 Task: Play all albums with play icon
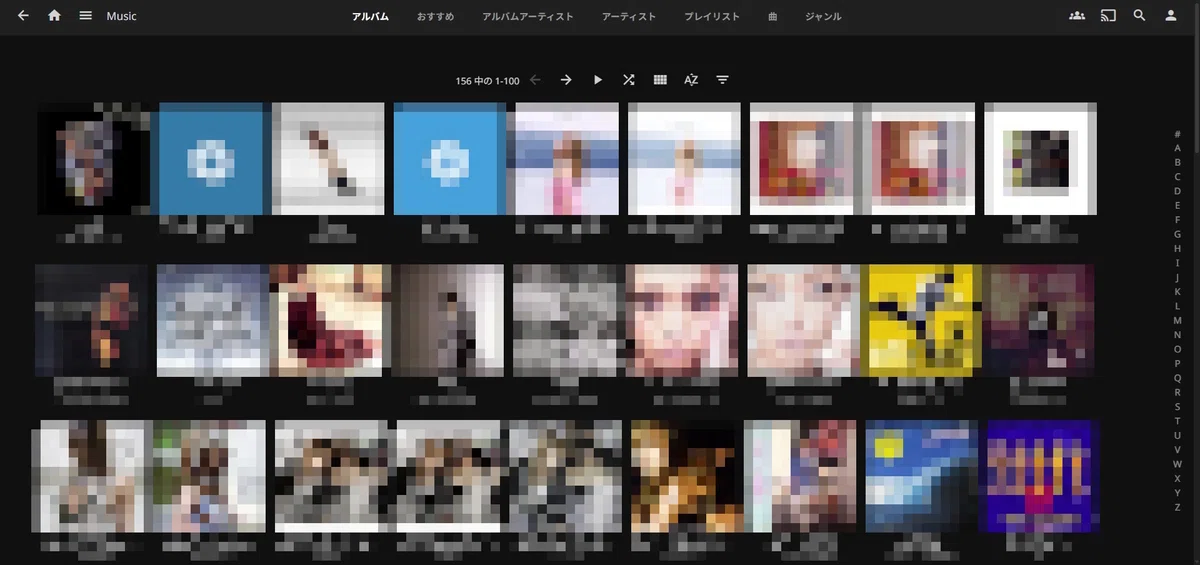(x=598, y=80)
